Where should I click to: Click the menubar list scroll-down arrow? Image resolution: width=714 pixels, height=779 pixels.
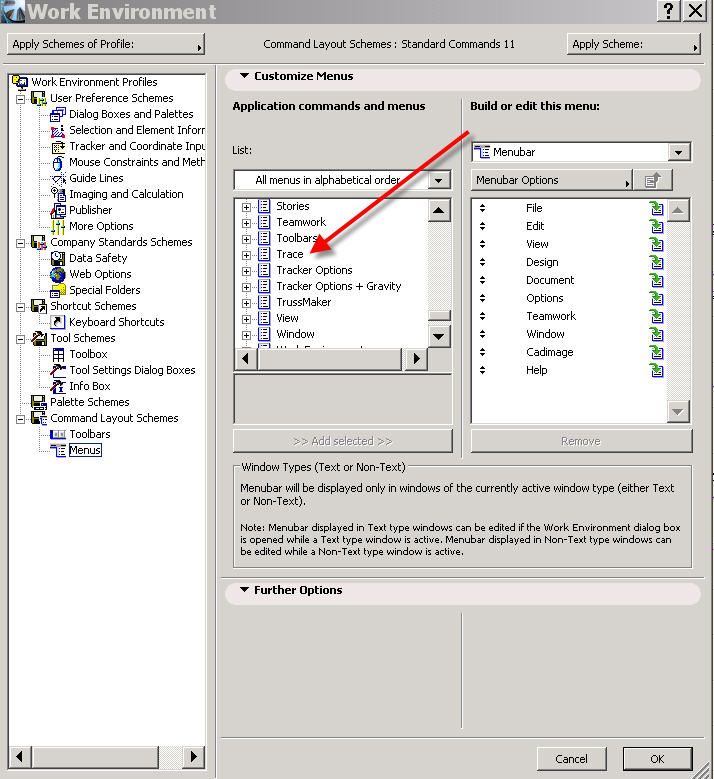click(678, 411)
